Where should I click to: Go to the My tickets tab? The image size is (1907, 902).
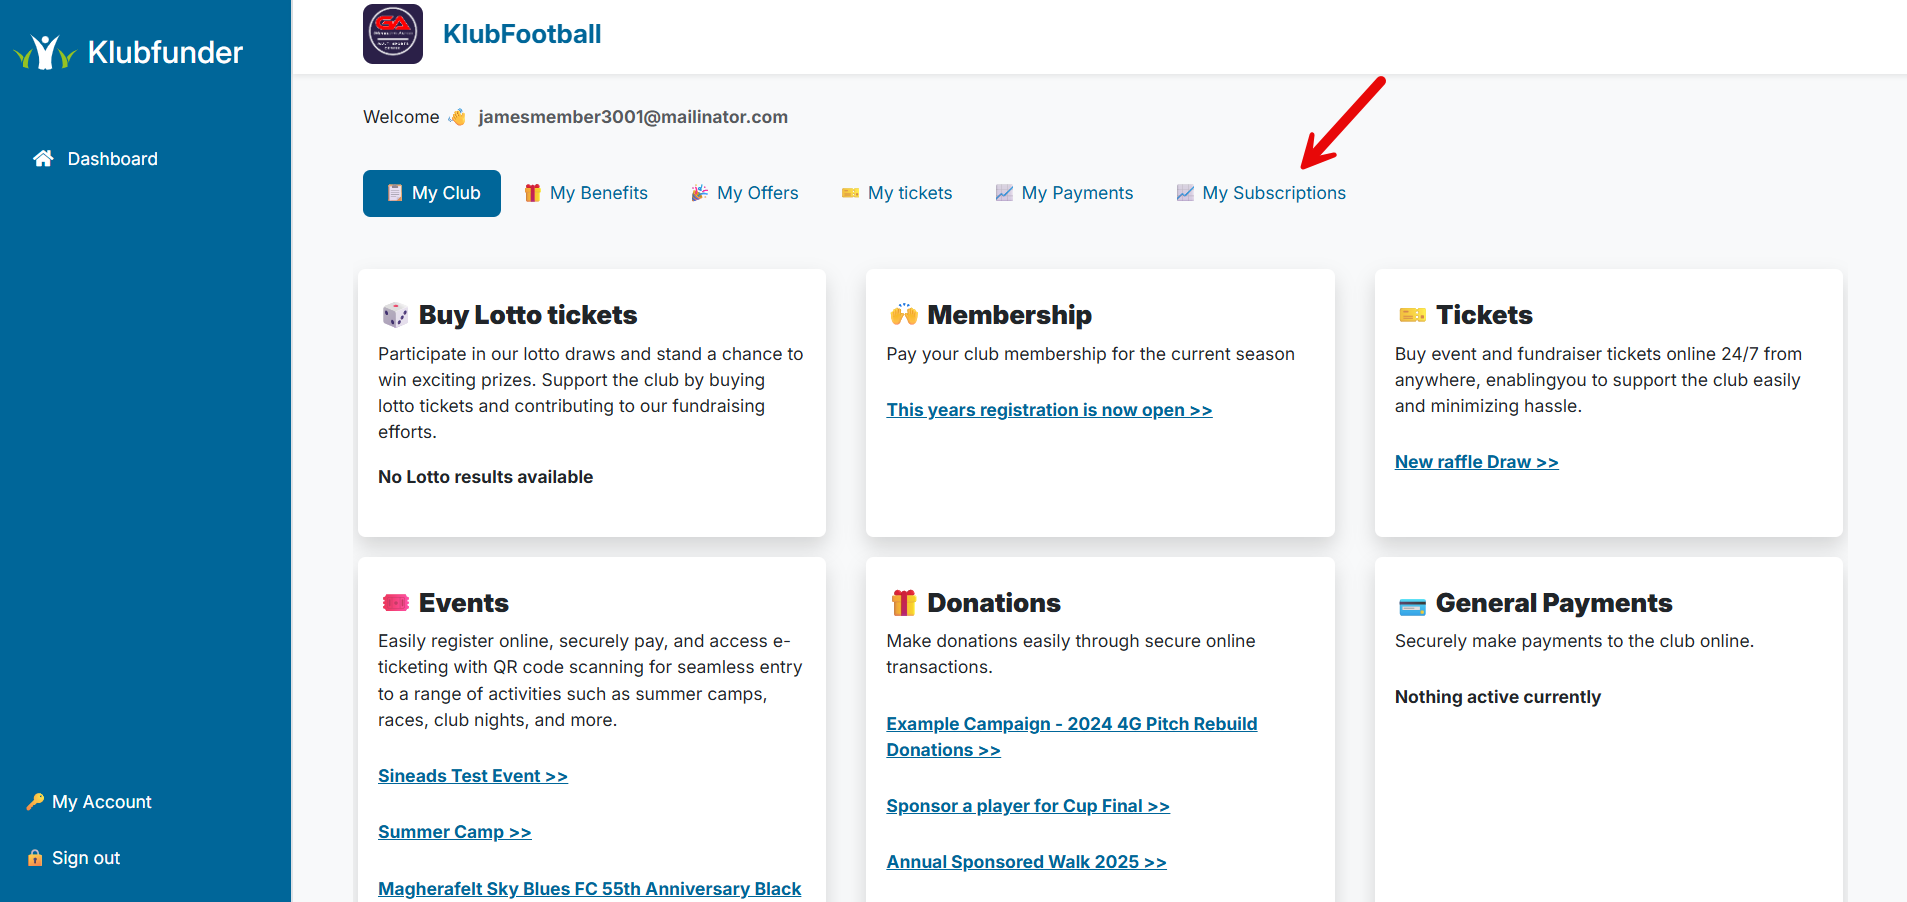897,193
